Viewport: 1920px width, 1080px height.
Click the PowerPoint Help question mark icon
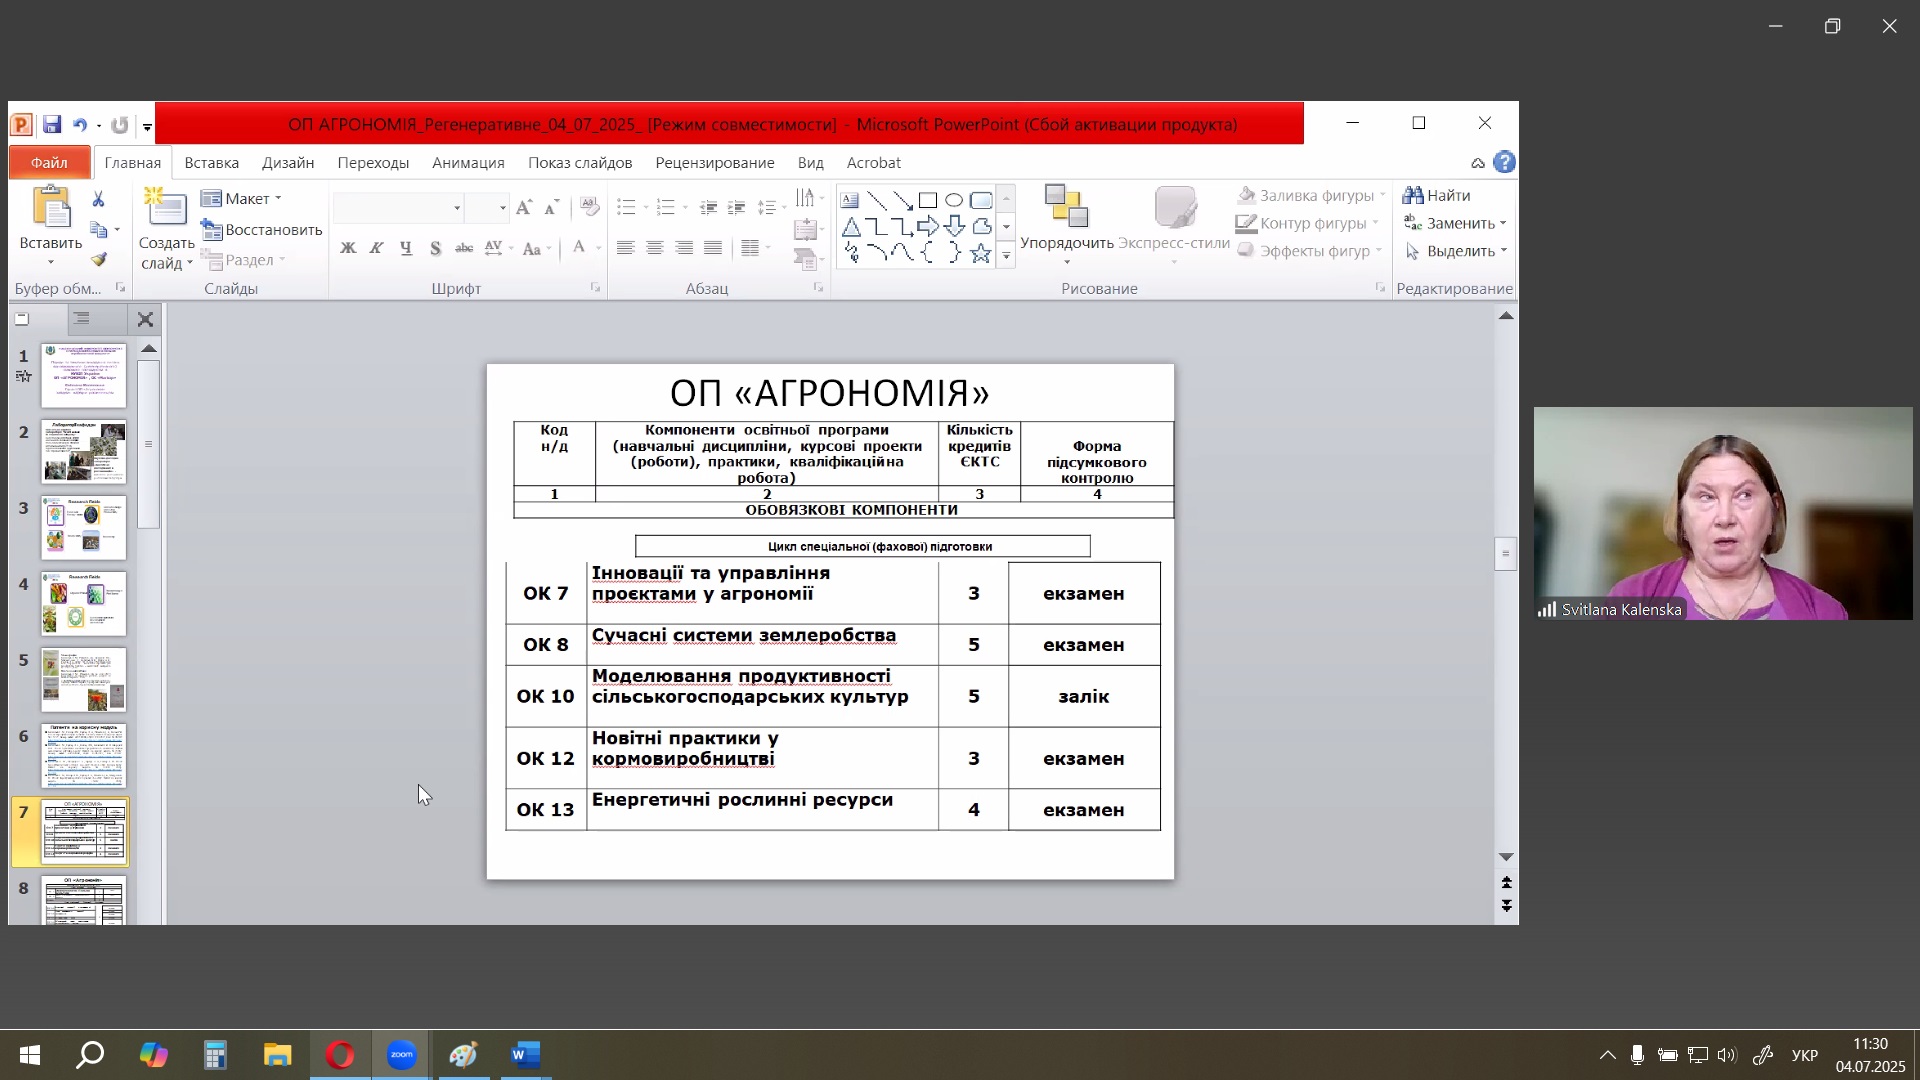[1504, 162]
